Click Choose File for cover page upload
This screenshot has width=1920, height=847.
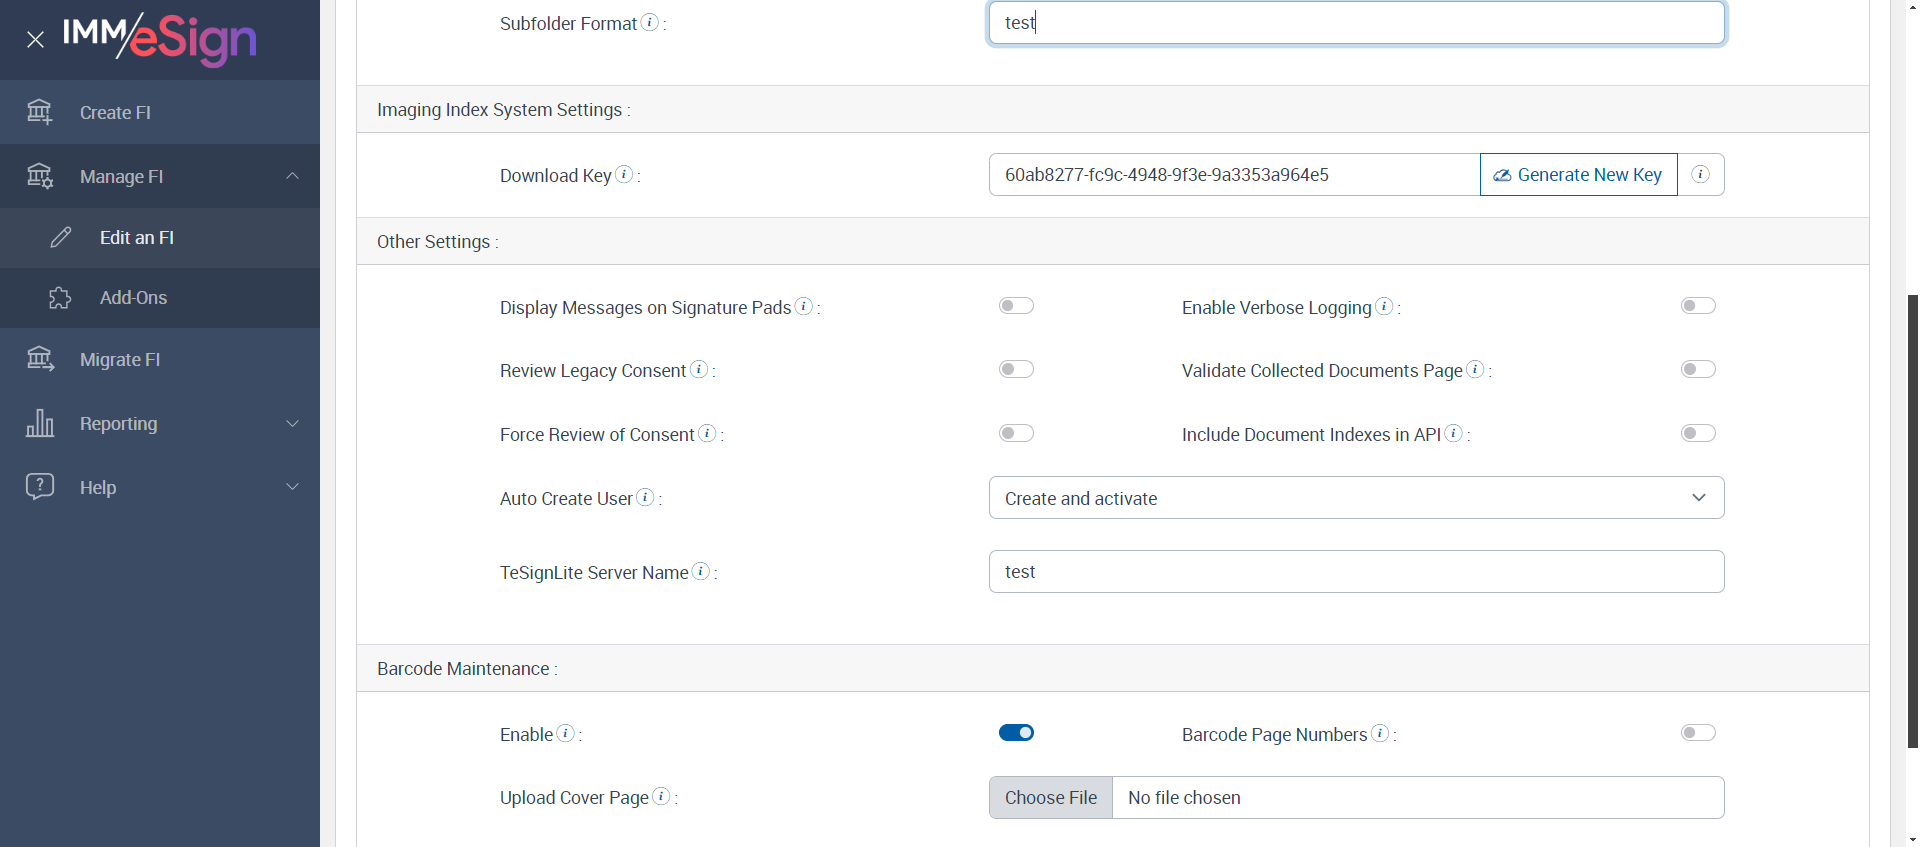(x=1051, y=798)
